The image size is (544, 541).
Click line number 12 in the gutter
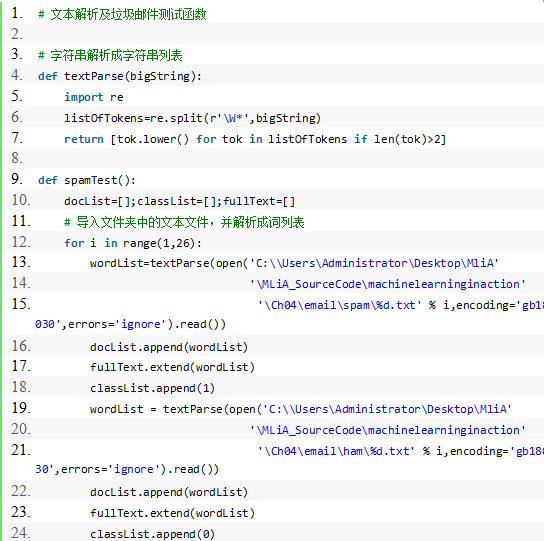(x=21, y=242)
